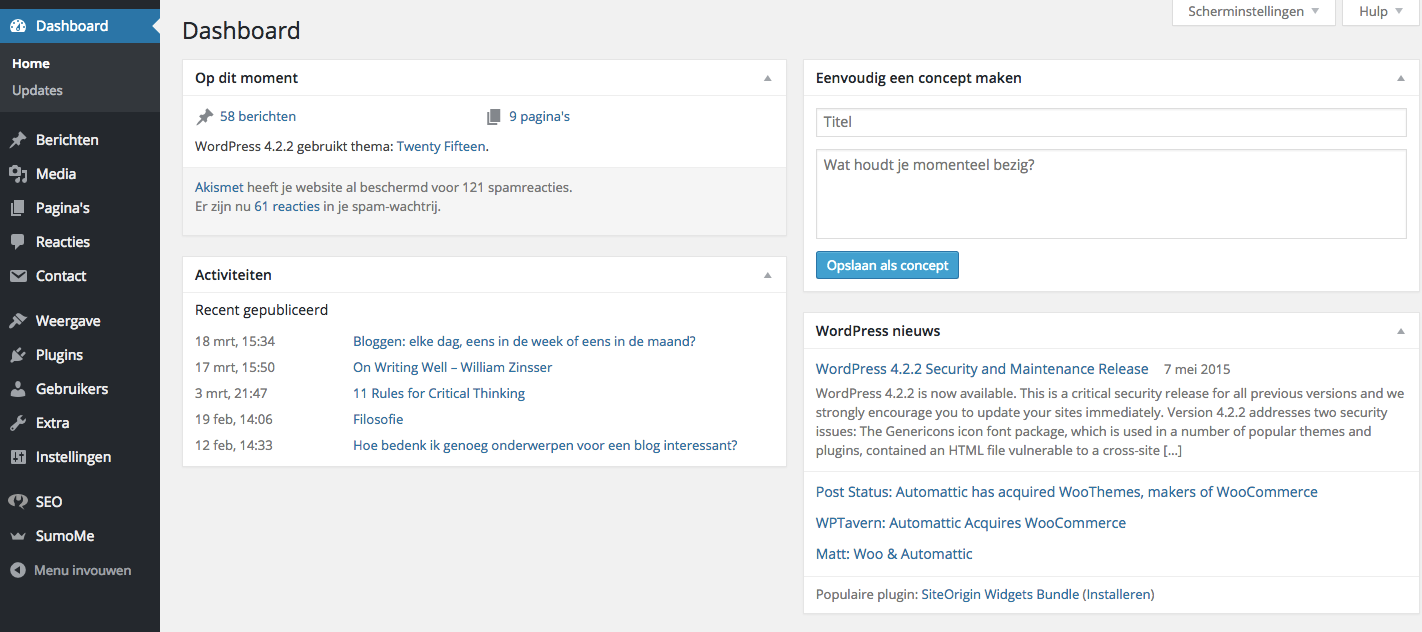Click the speech bubble icon beside Reacties

click(x=18, y=242)
